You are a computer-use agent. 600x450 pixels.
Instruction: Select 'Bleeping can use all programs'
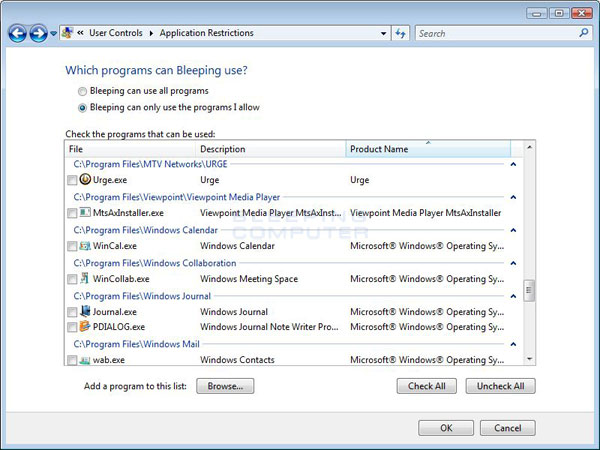pyautogui.click(x=143, y=91)
